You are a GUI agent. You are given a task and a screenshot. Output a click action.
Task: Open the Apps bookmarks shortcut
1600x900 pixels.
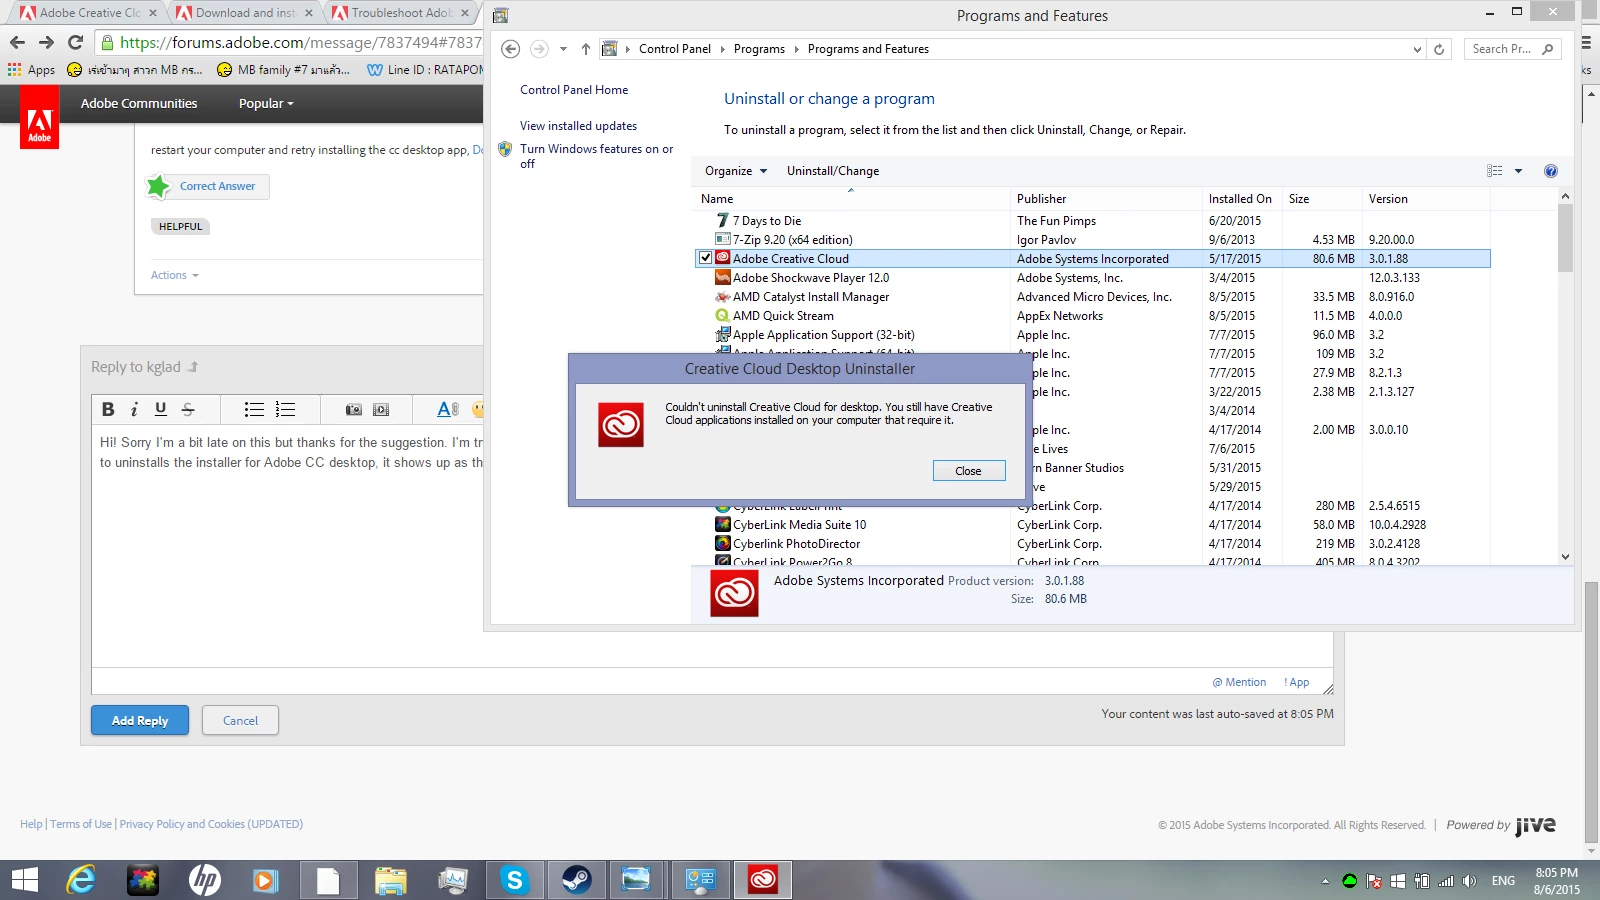click(x=31, y=70)
